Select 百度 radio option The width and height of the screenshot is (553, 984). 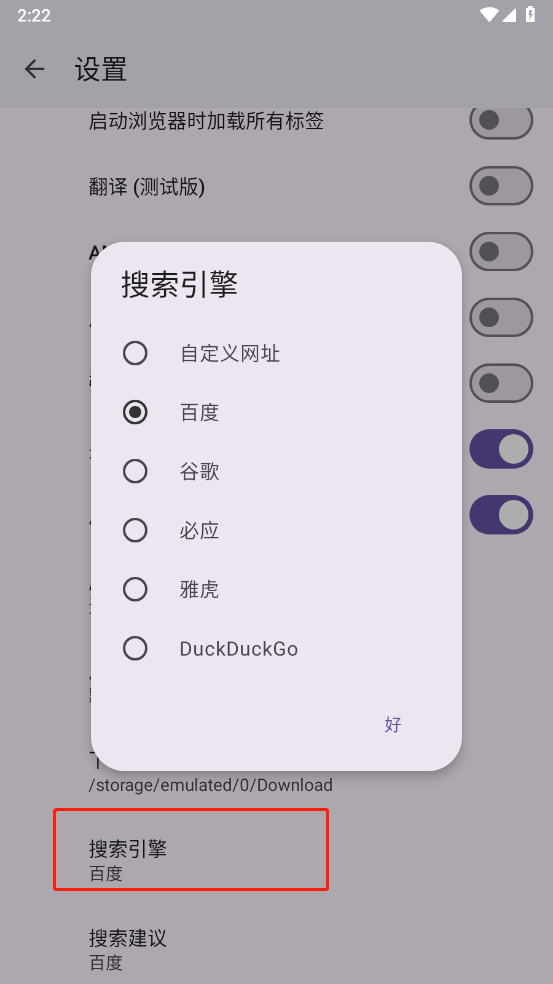pyautogui.click(x=276, y=412)
